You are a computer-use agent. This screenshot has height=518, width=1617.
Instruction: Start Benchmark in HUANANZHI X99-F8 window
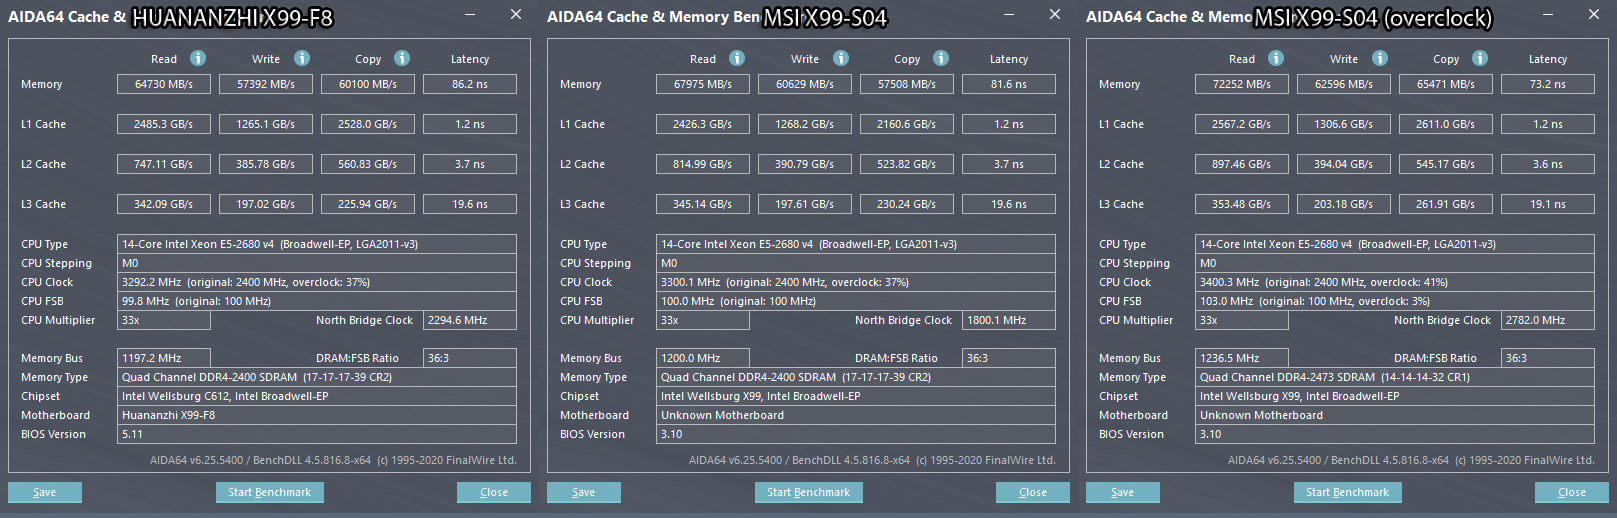click(x=270, y=492)
